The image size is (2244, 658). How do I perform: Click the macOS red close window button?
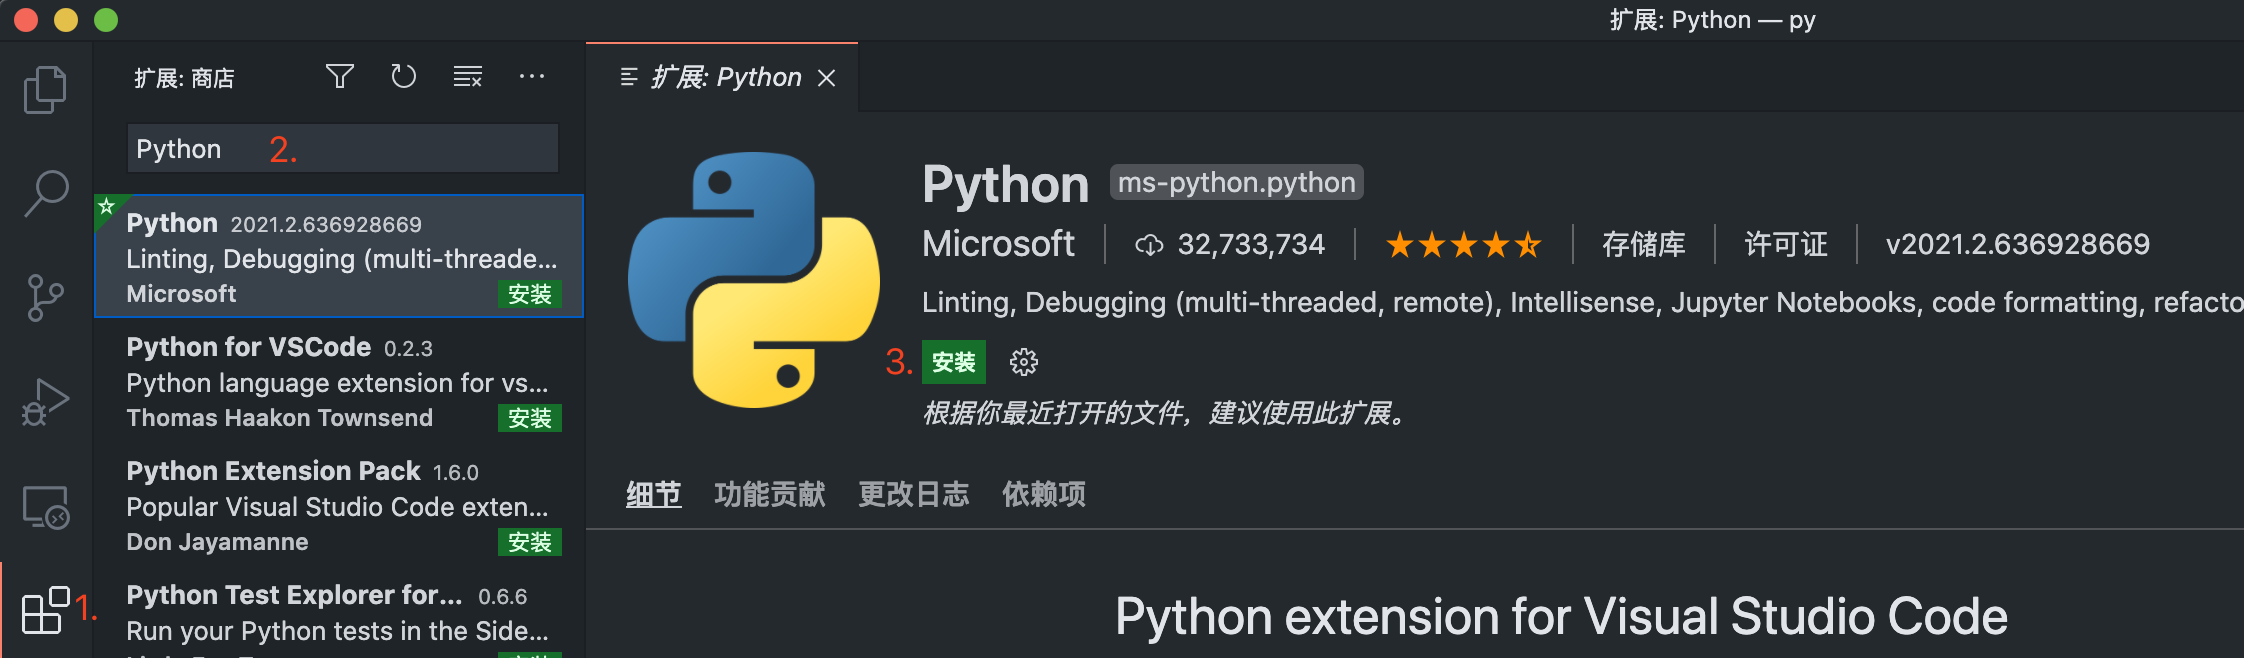26,20
